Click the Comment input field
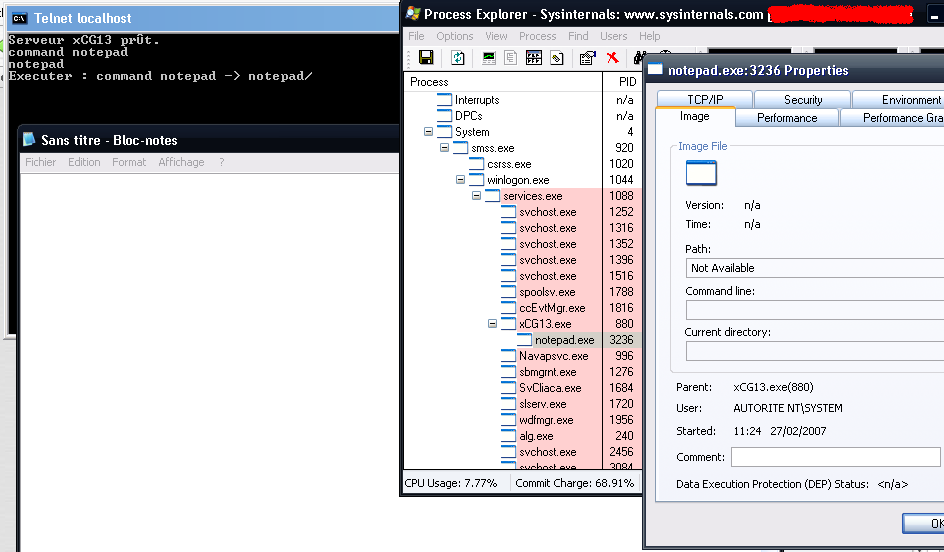 pyautogui.click(x=836, y=456)
